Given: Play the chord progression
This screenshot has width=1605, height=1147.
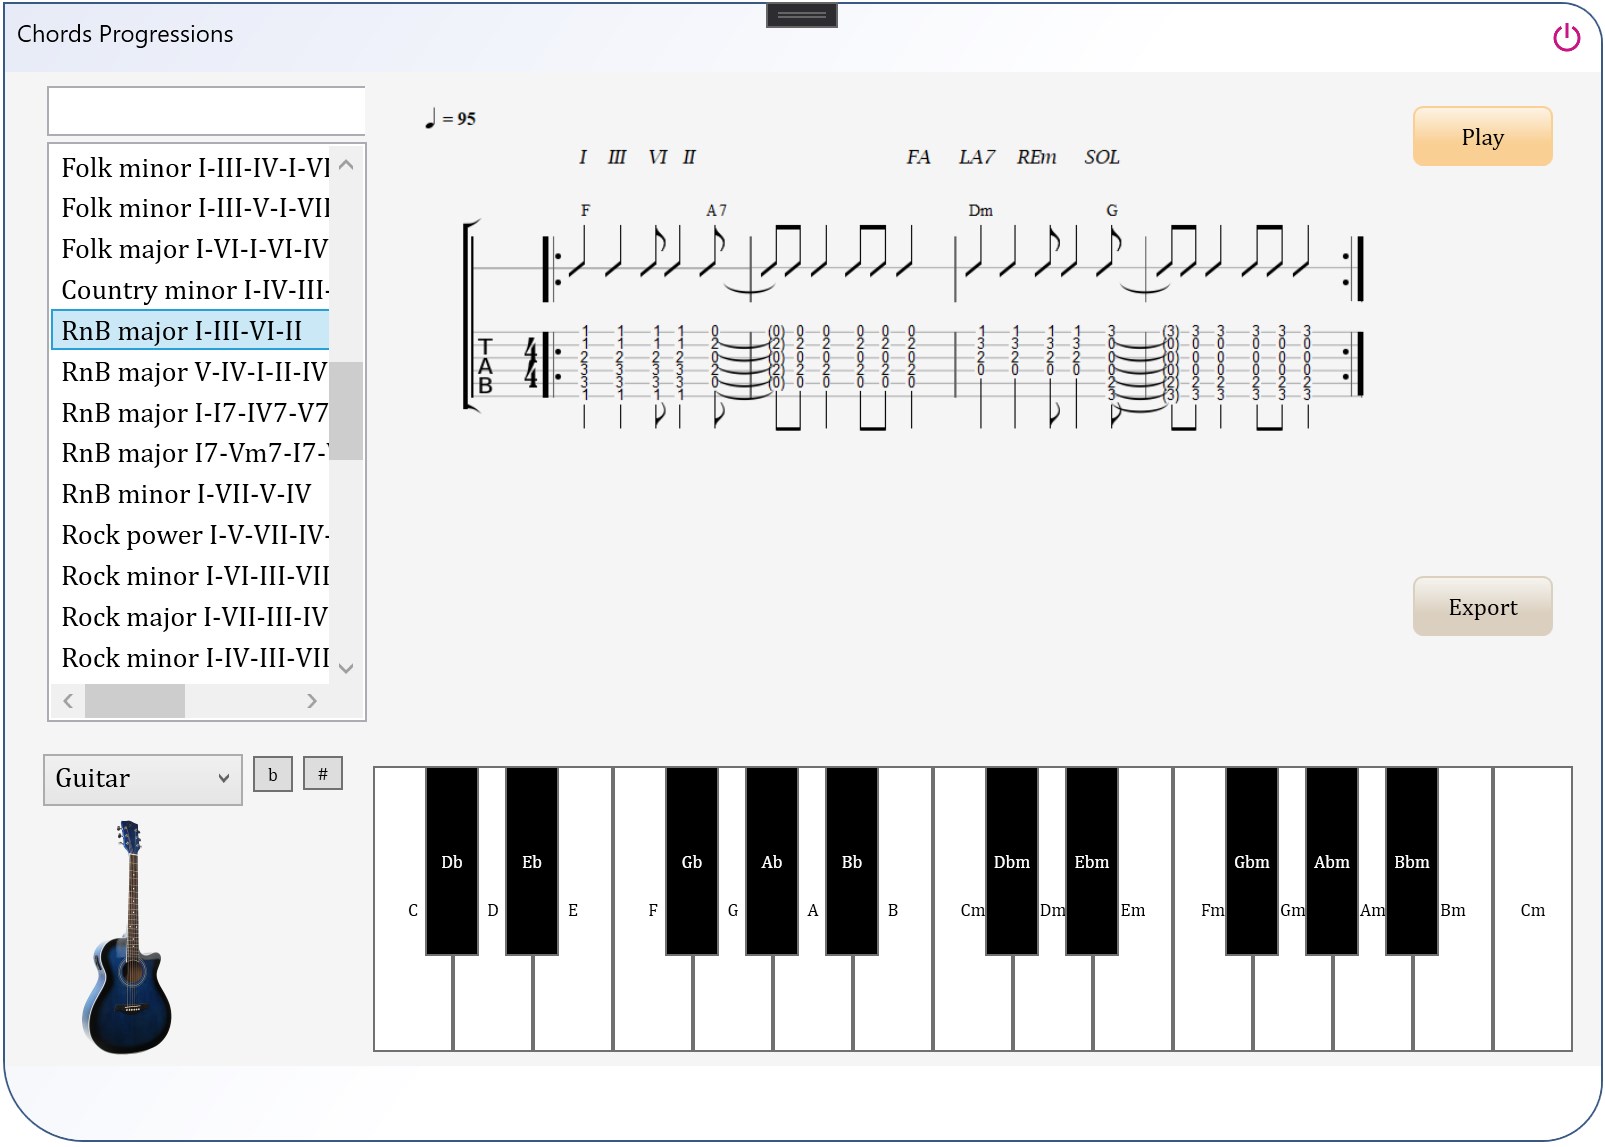Looking at the screenshot, I should pos(1482,137).
